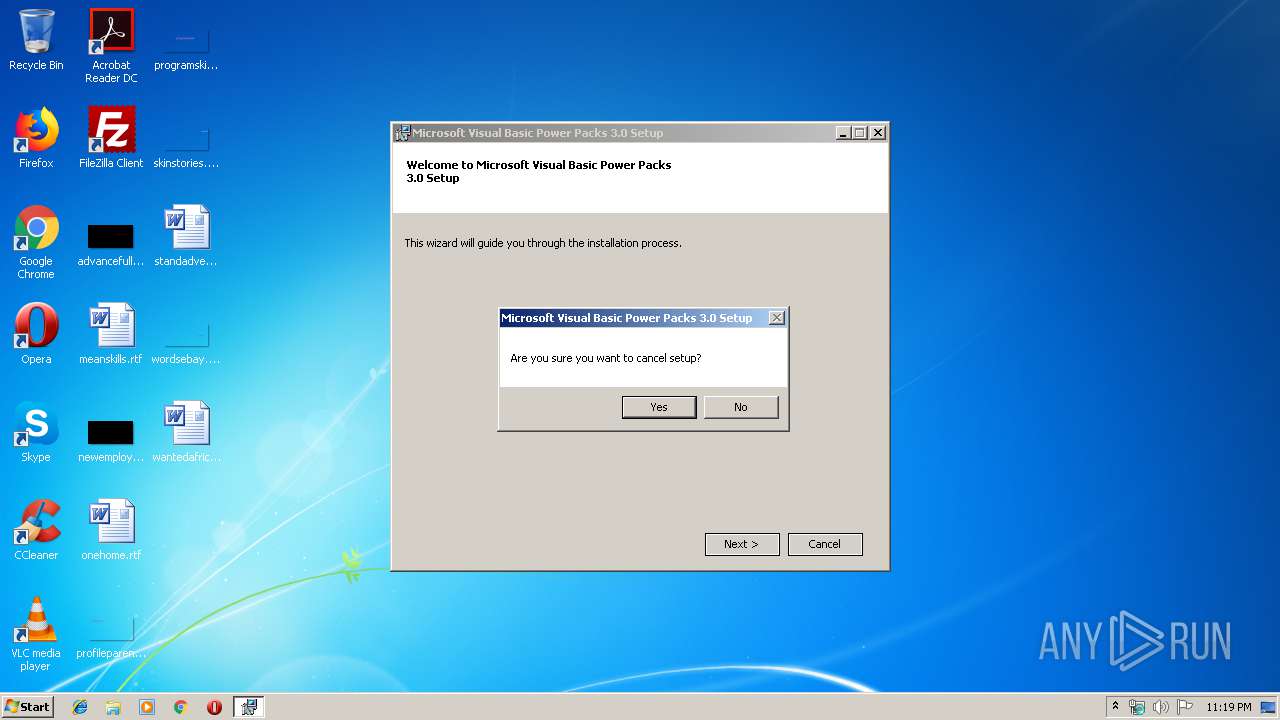Open volume control in system tray
1280x720 pixels.
(1161, 707)
